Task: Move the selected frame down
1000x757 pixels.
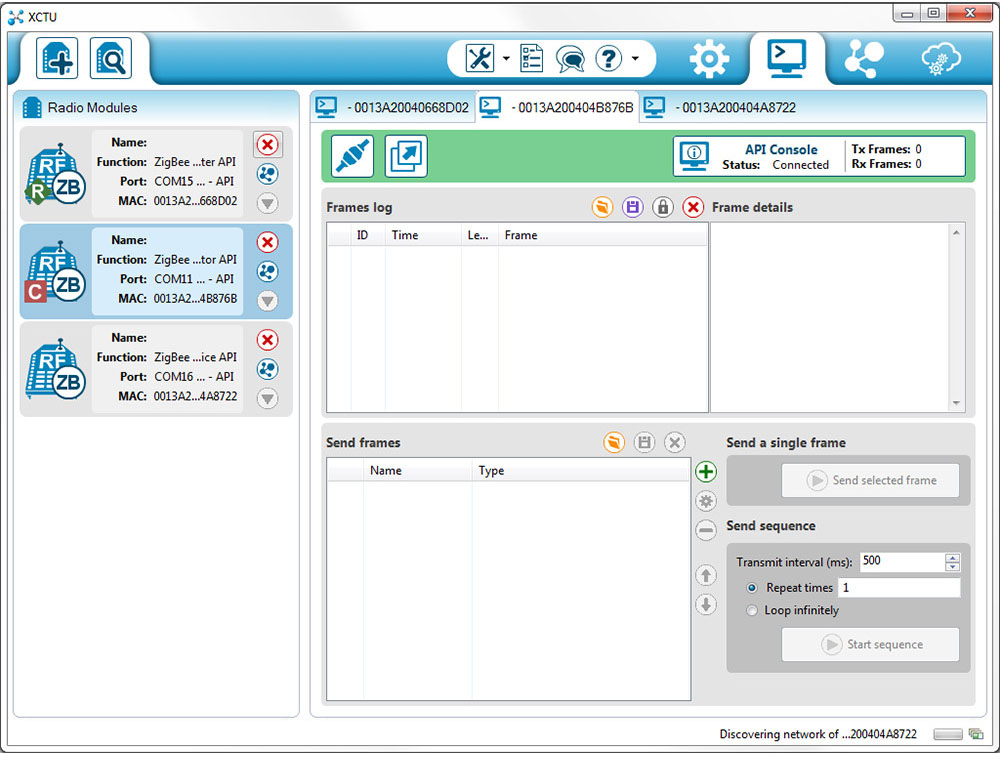Action: [x=705, y=605]
